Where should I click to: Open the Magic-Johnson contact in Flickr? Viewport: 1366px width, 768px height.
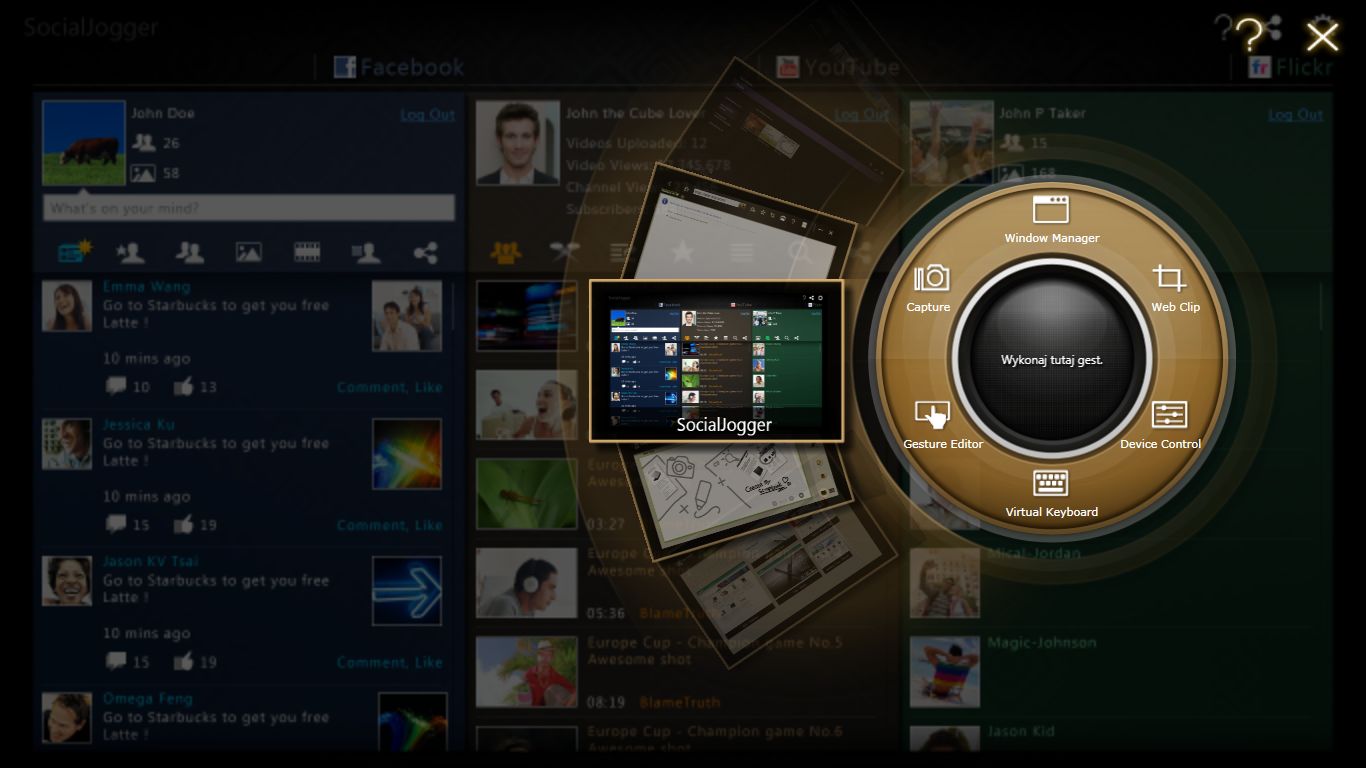tap(1041, 643)
